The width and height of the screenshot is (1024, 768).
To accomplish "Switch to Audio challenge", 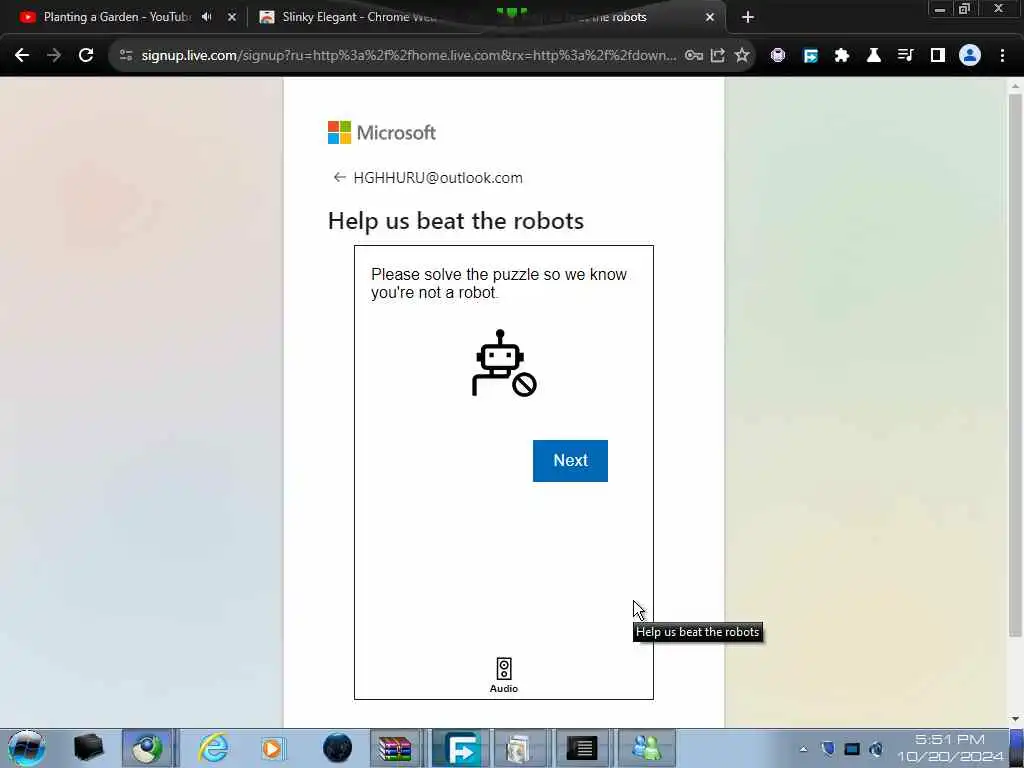I will tap(504, 675).
